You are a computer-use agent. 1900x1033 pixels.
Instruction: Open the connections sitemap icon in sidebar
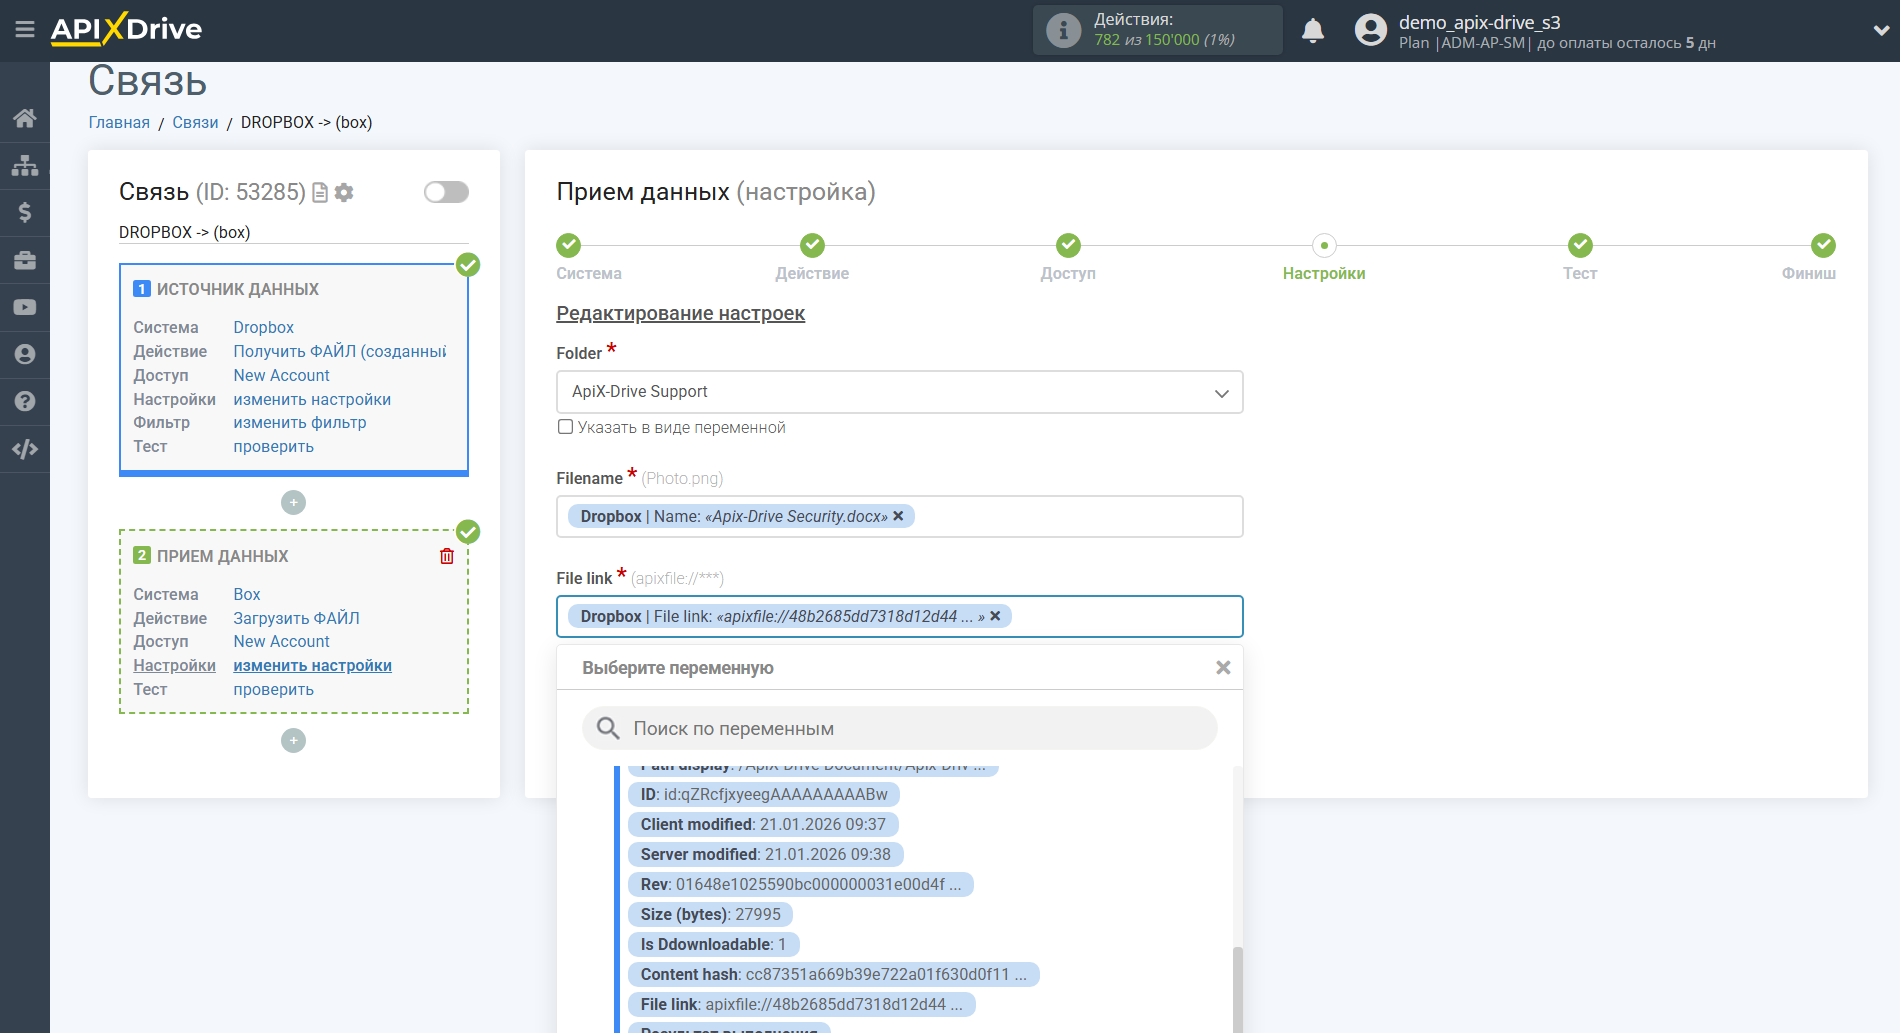click(25, 165)
